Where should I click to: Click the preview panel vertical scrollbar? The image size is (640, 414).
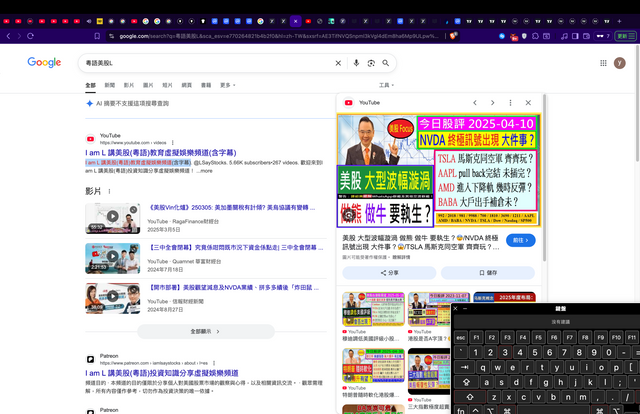(x=544, y=178)
